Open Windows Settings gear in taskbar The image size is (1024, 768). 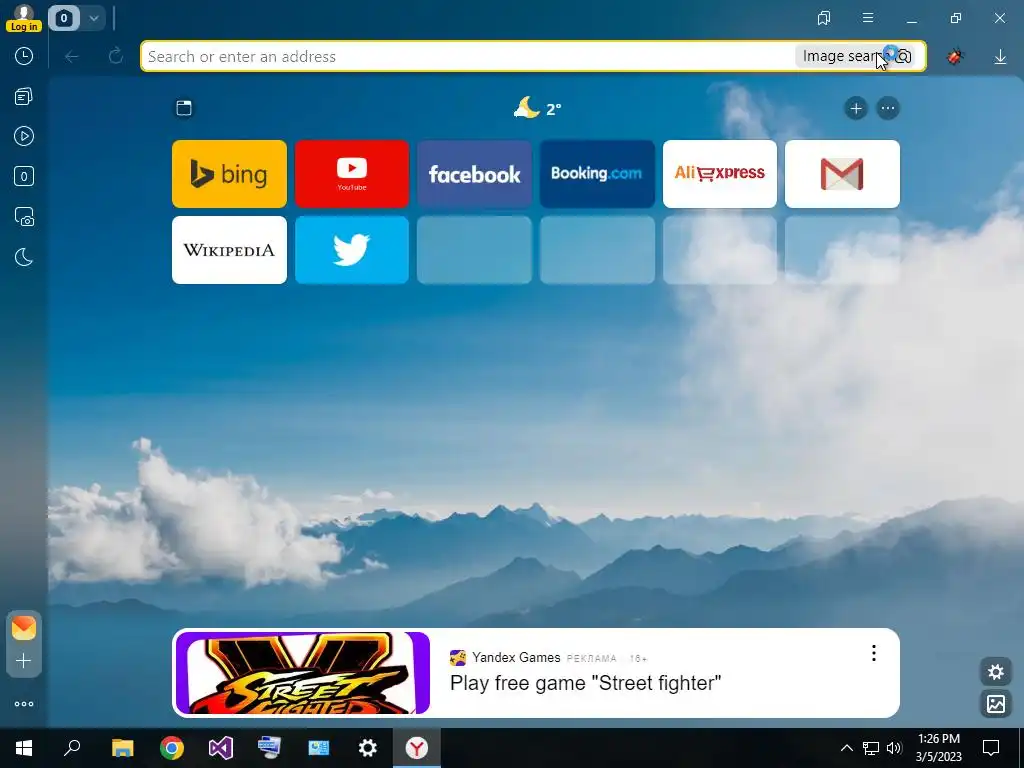[368, 748]
